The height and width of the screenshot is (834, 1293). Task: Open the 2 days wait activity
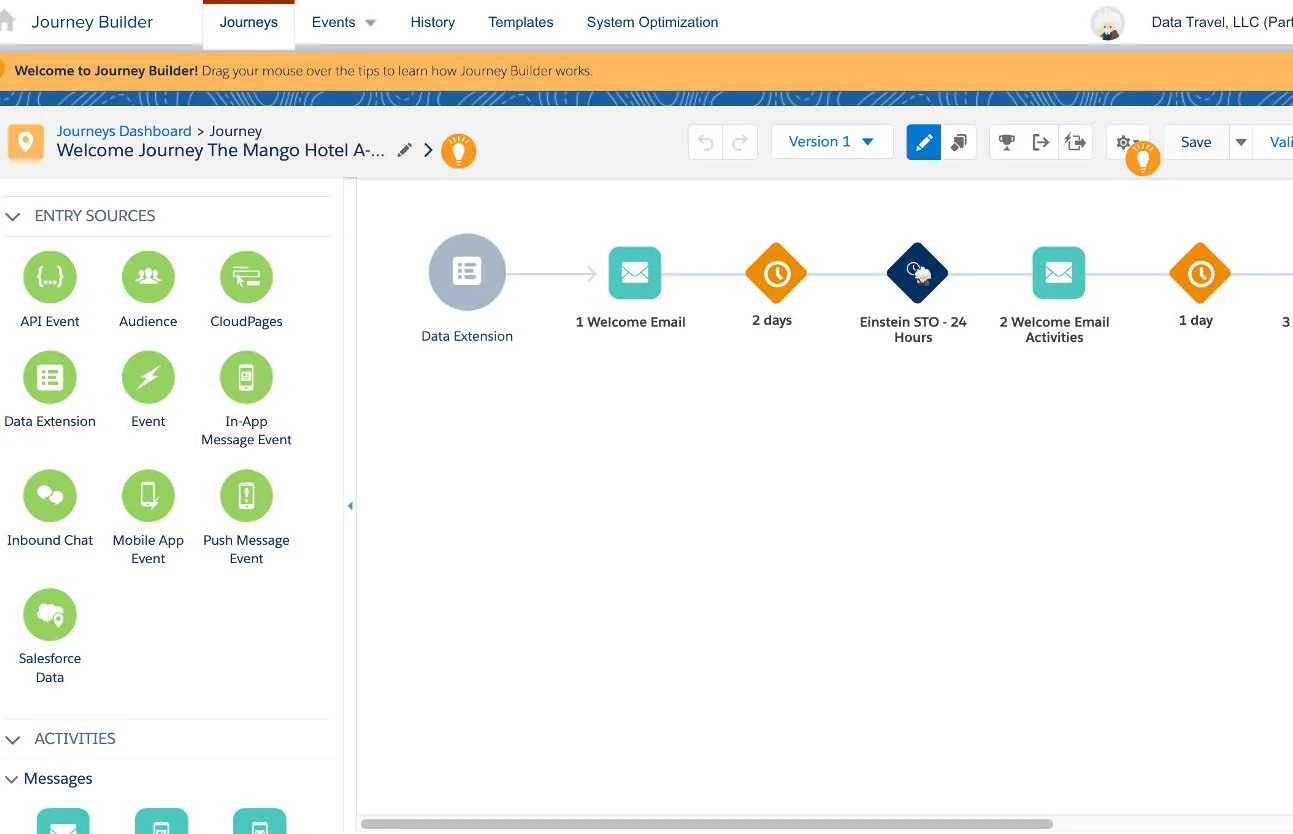point(776,273)
